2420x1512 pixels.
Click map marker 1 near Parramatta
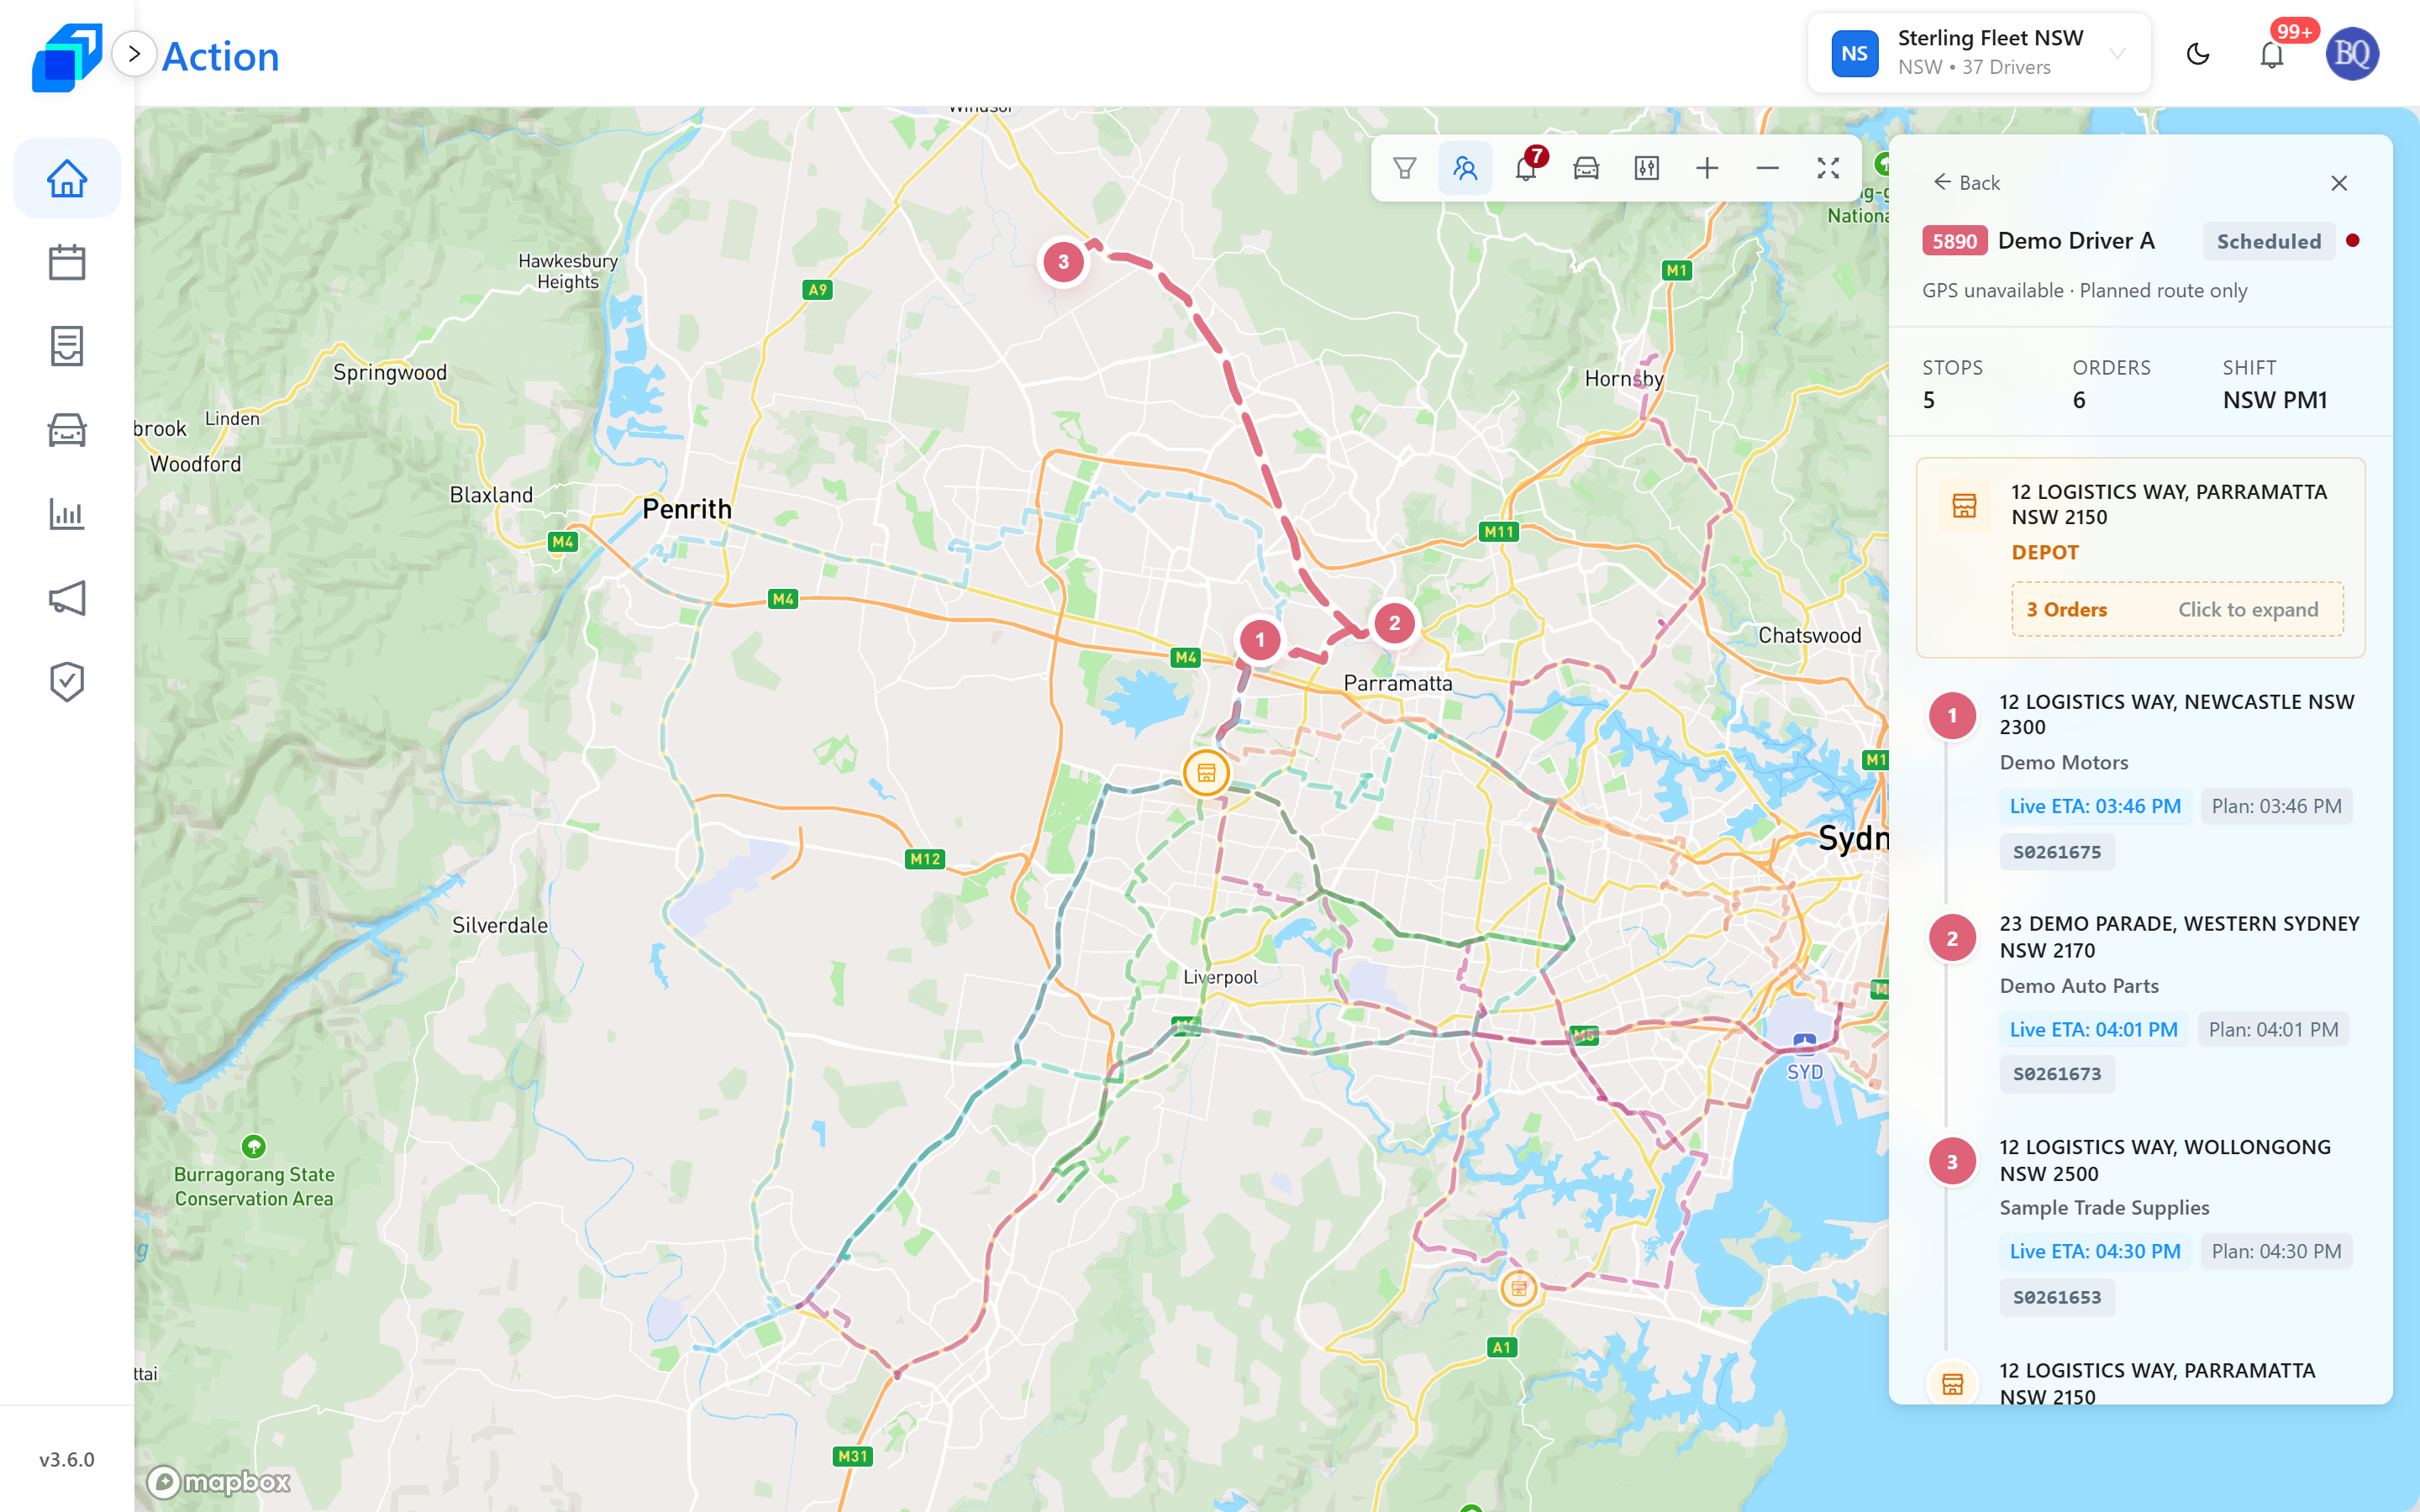1260,639
